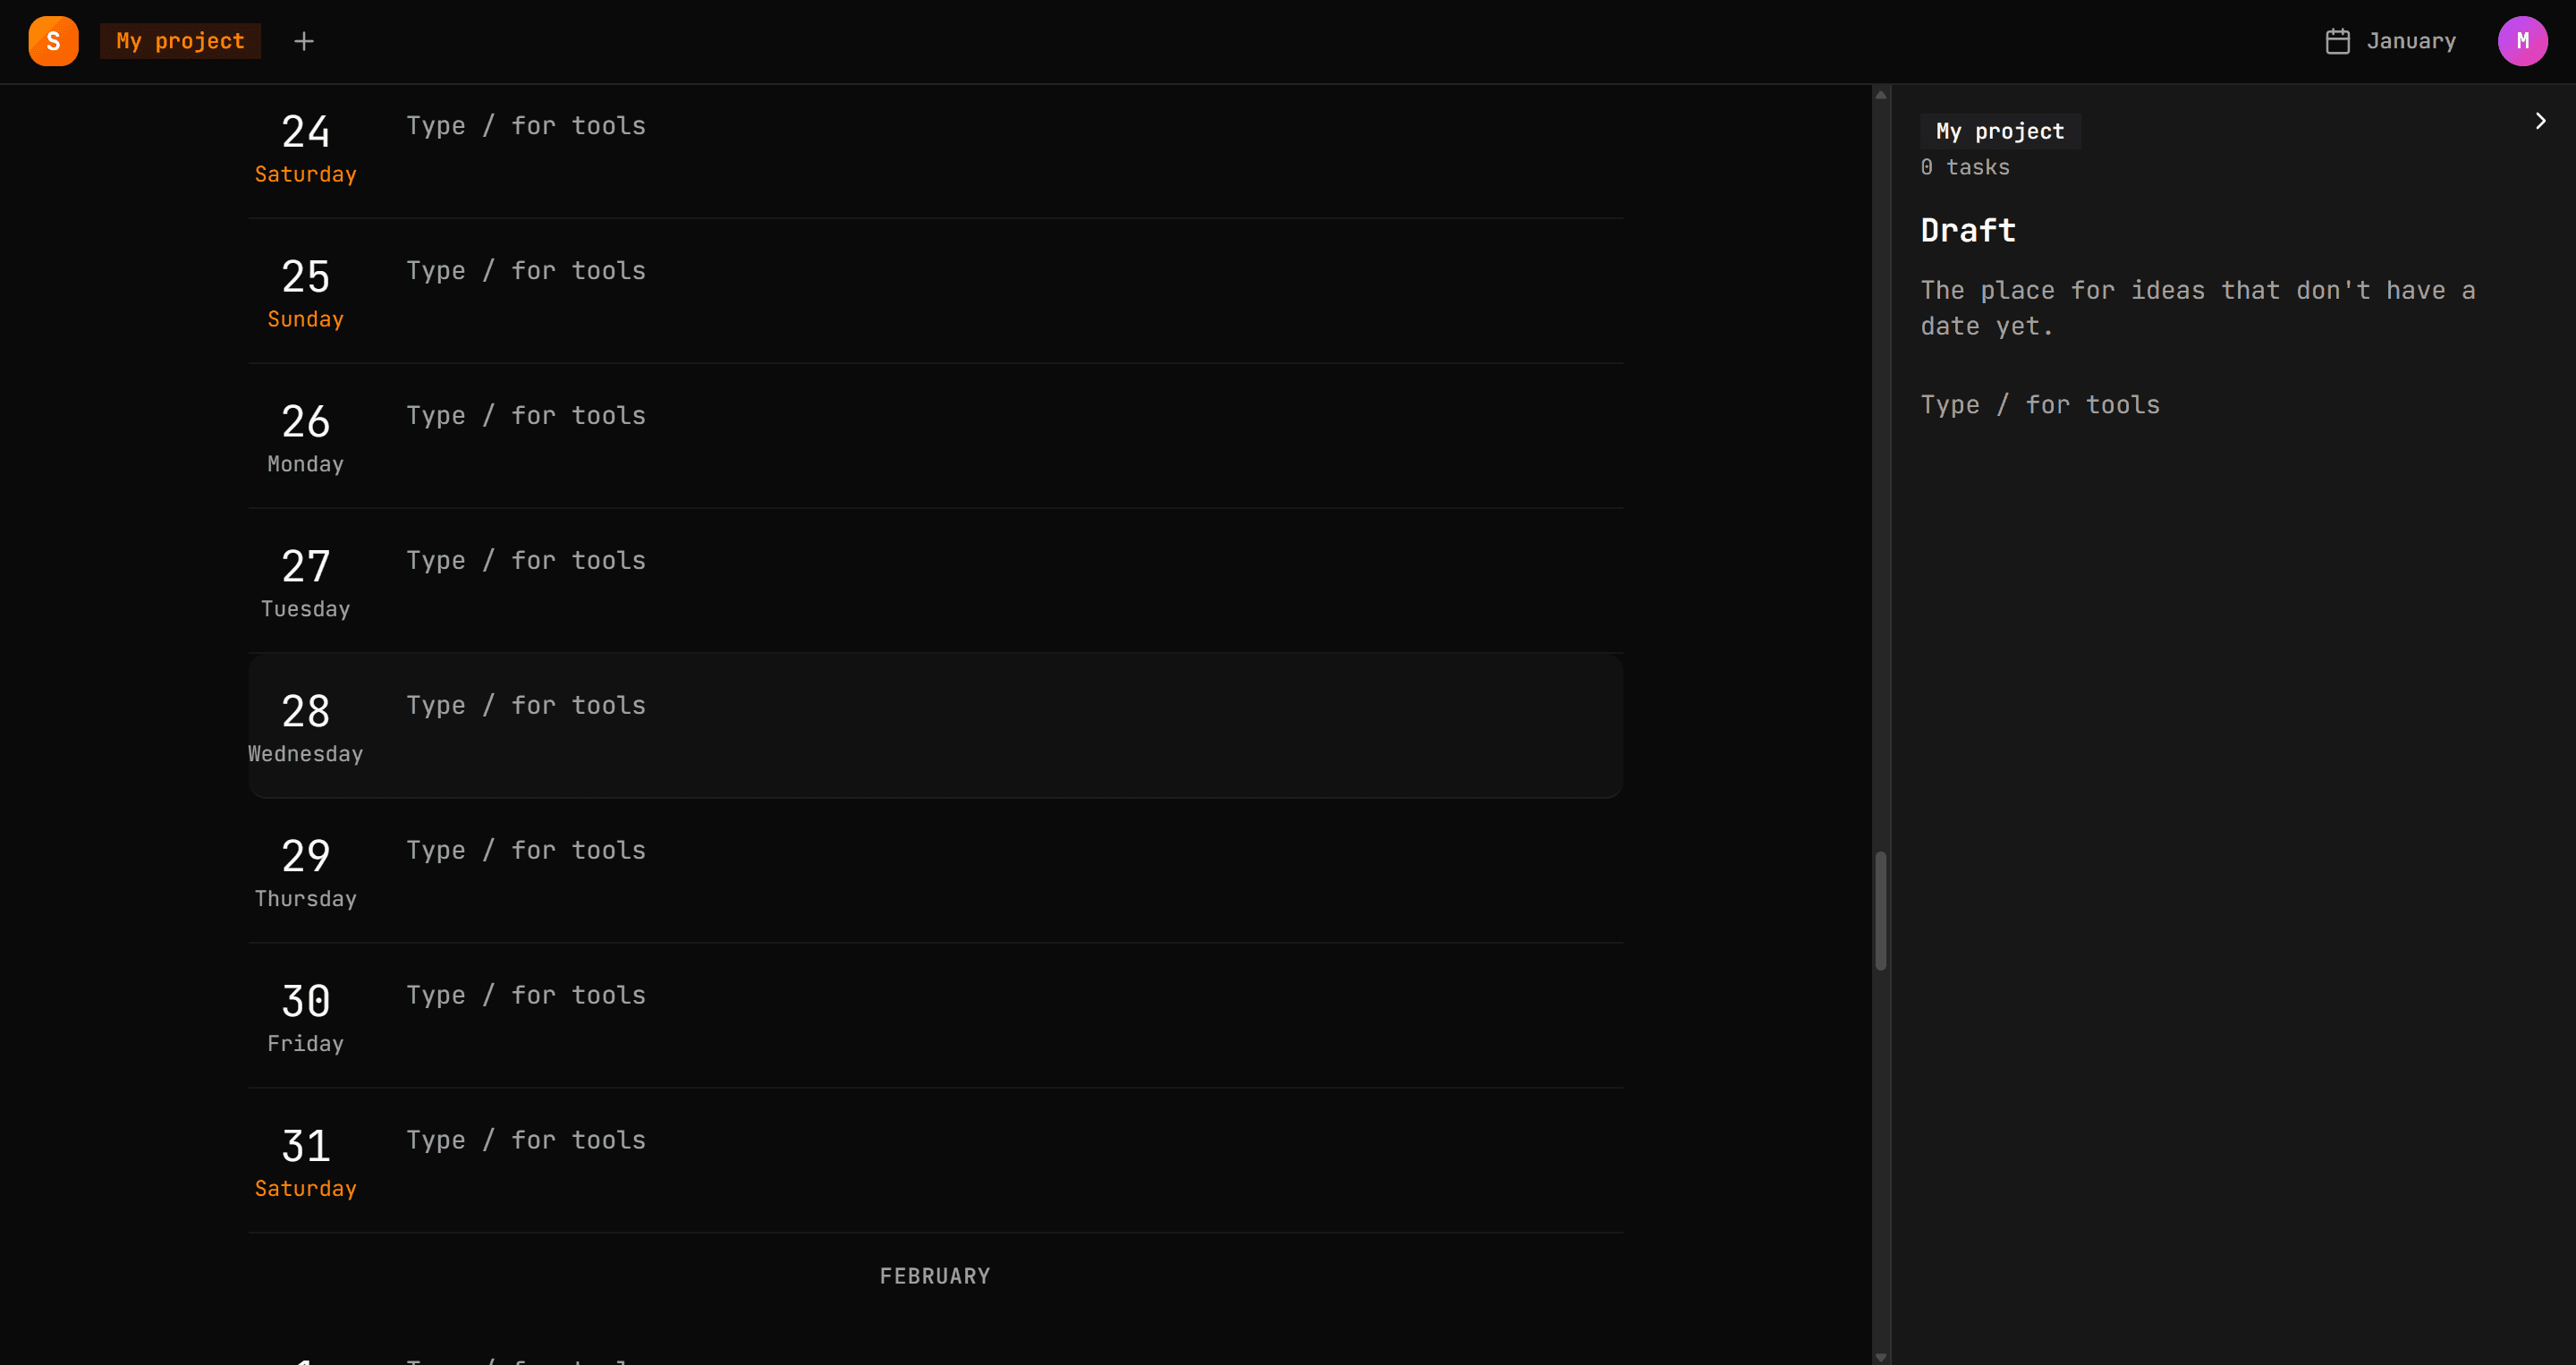Select the date 25 Sunday label
Image resolution: width=2576 pixels, height=1365 pixels.
(305, 293)
